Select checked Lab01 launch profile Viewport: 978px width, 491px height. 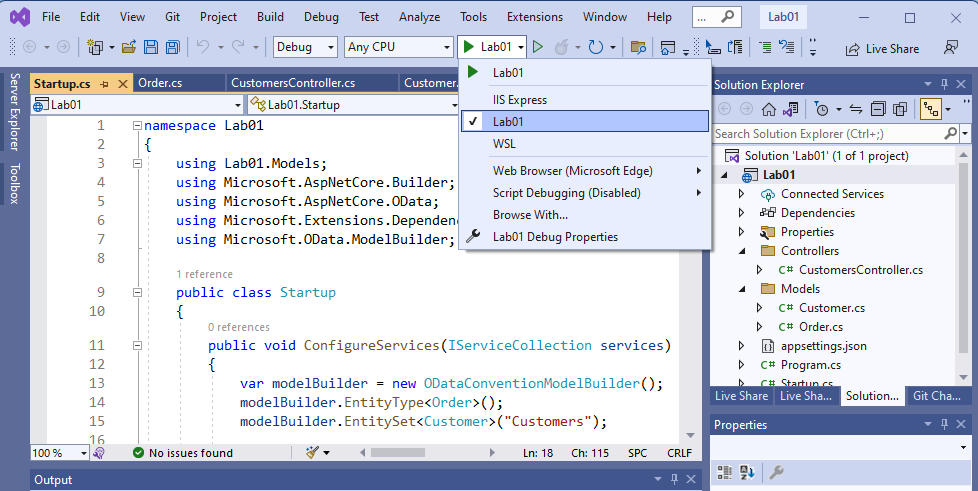point(585,122)
